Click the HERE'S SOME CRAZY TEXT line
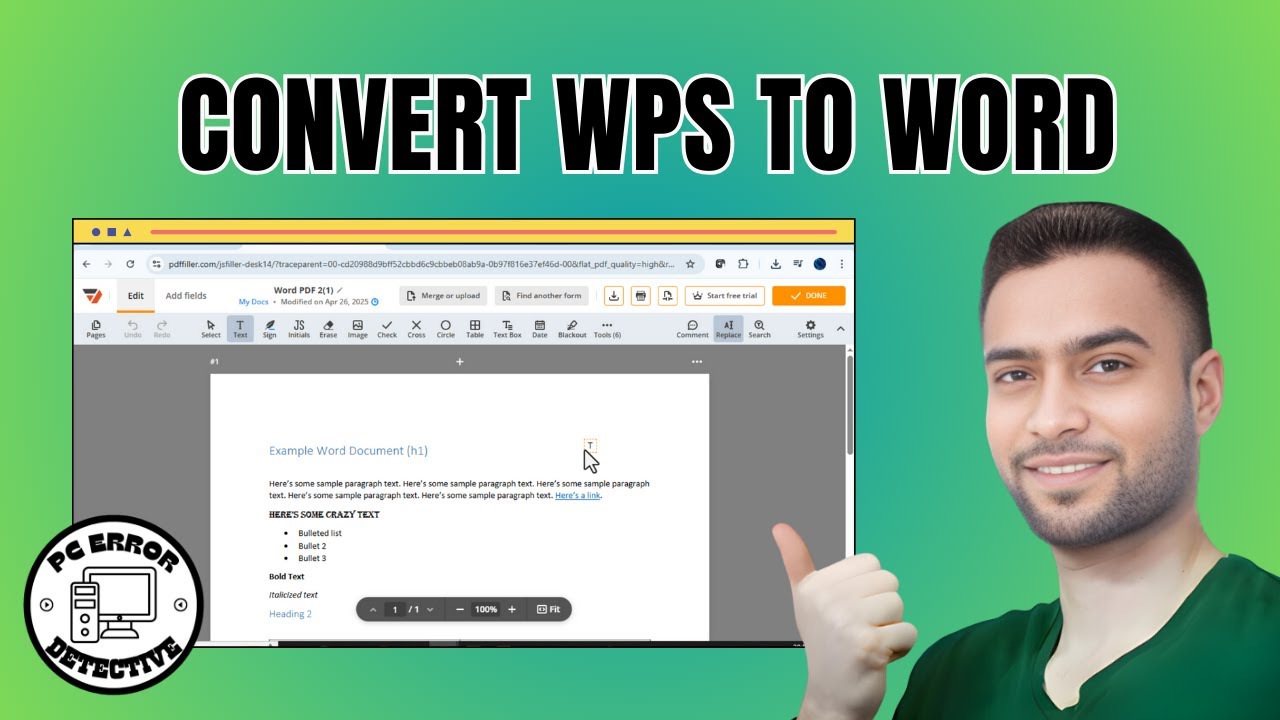The height and width of the screenshot is (720, 1280). pos(324,514)
